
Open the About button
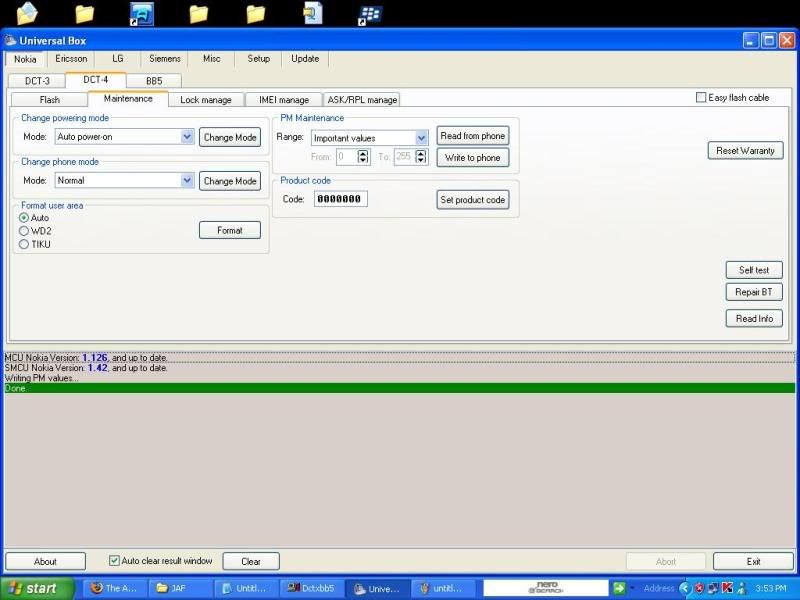[x=45, y=561]
